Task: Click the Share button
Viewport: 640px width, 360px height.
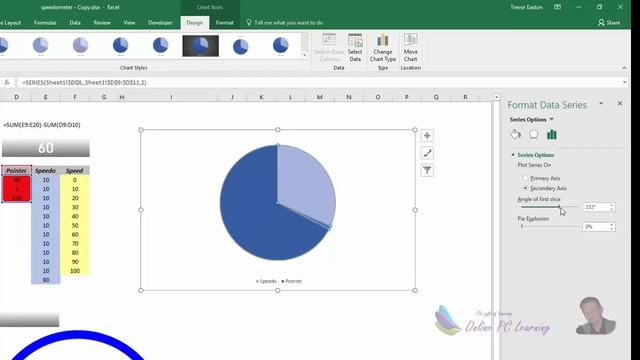Action: pyautogui.click(x=609, y=23)
